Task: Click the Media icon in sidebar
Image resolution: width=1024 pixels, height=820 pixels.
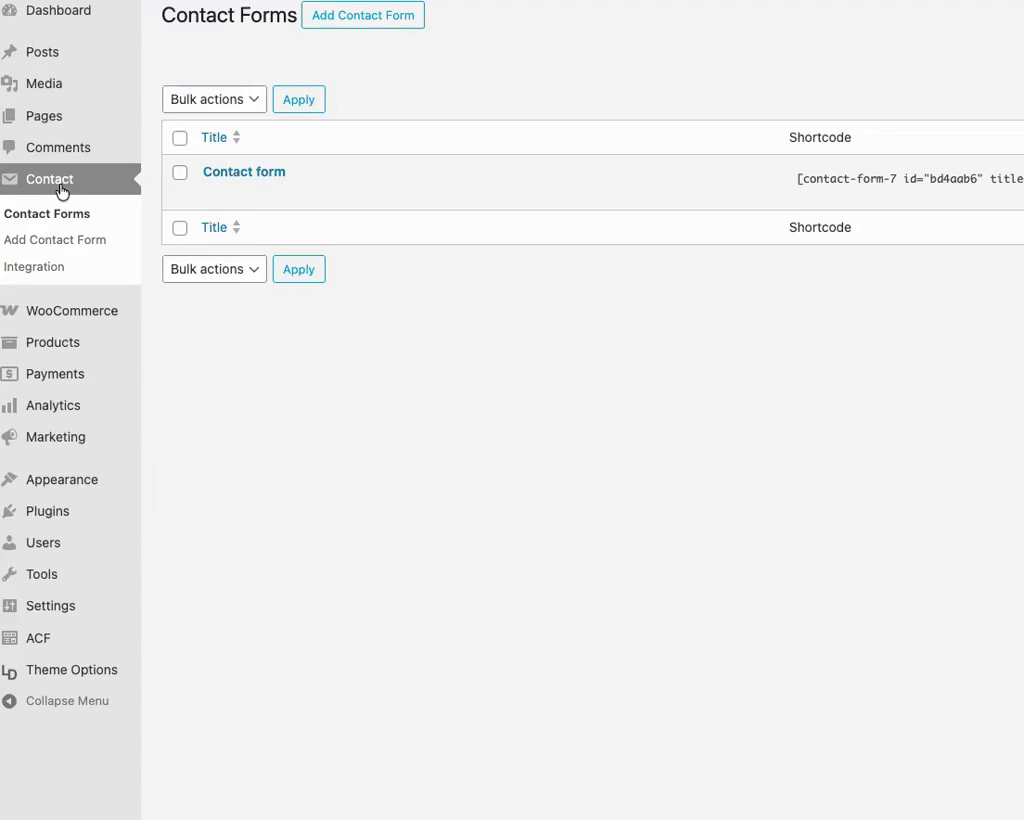Action: (10, 84)
